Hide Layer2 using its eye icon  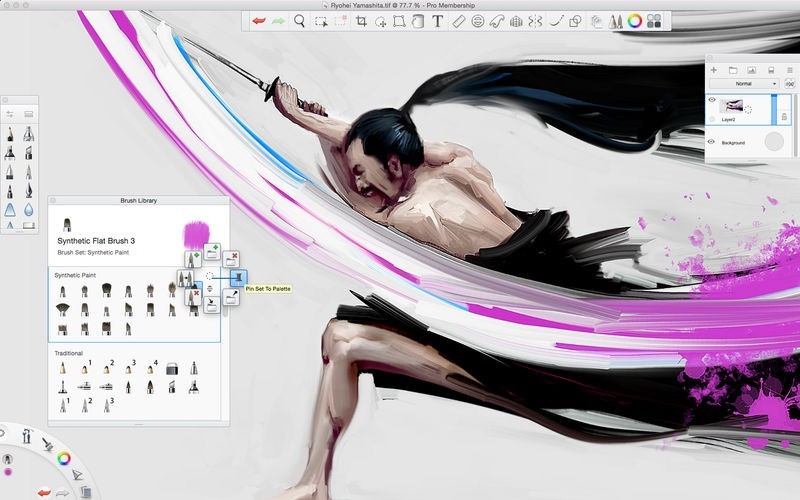click(712, 100)
